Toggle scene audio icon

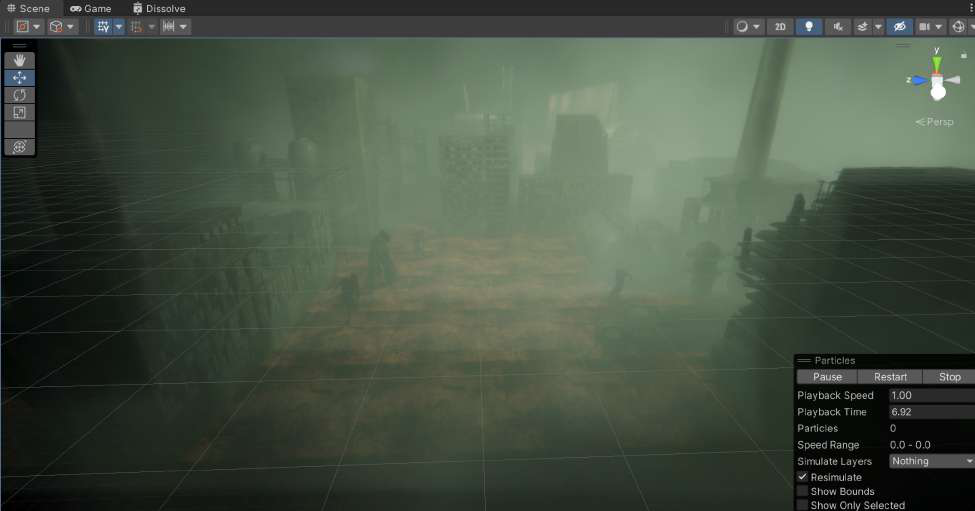point(838,27)
